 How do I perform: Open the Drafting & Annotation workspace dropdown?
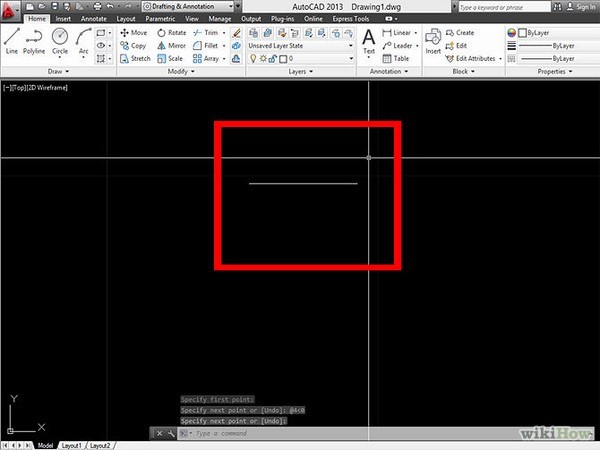coord(188,7)
